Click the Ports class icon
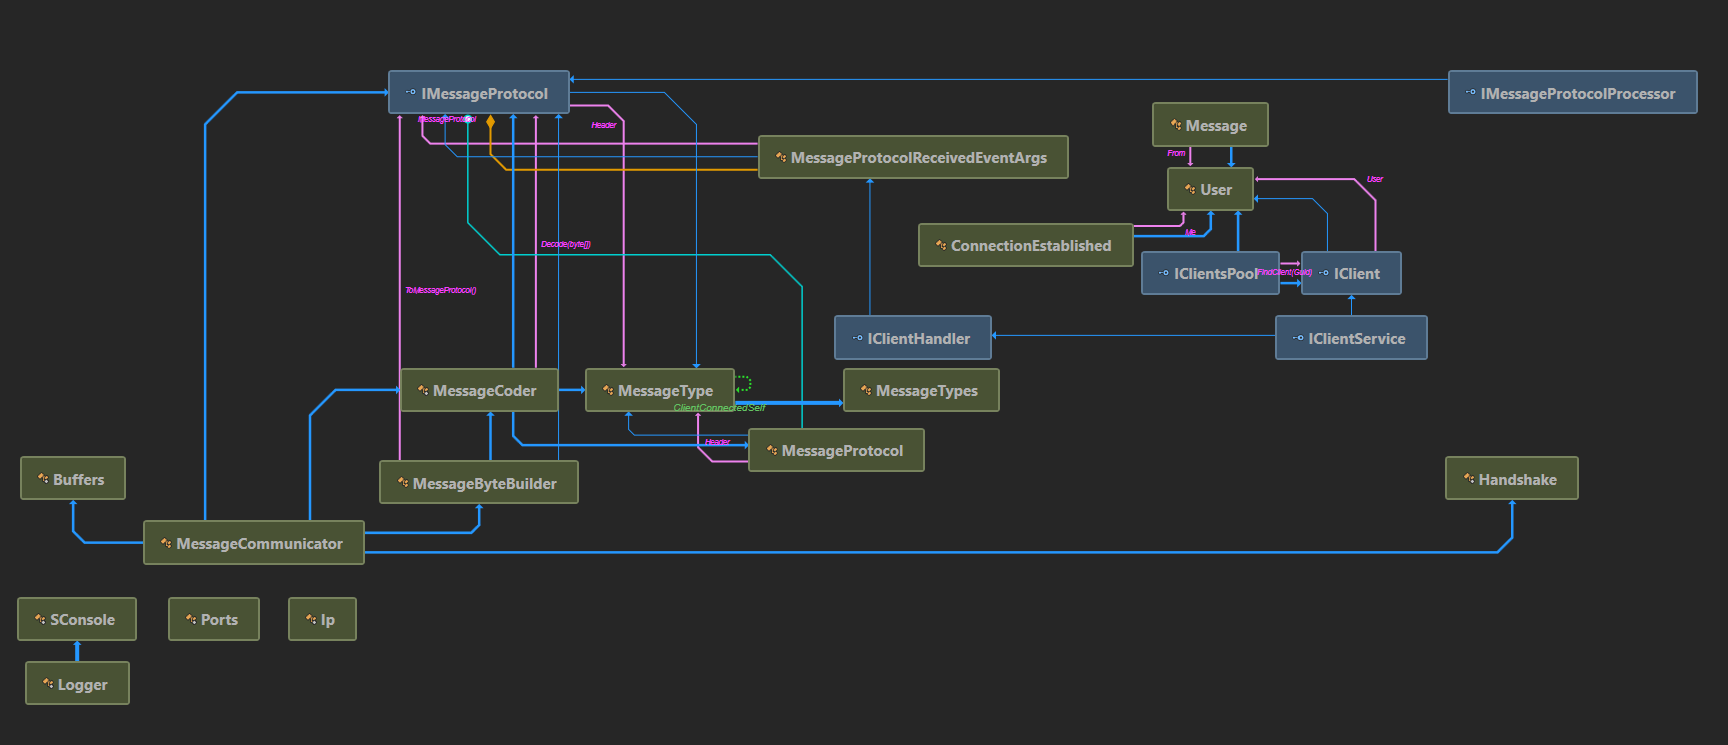This screenshot has height=745, width=1728. click(190, 619)
